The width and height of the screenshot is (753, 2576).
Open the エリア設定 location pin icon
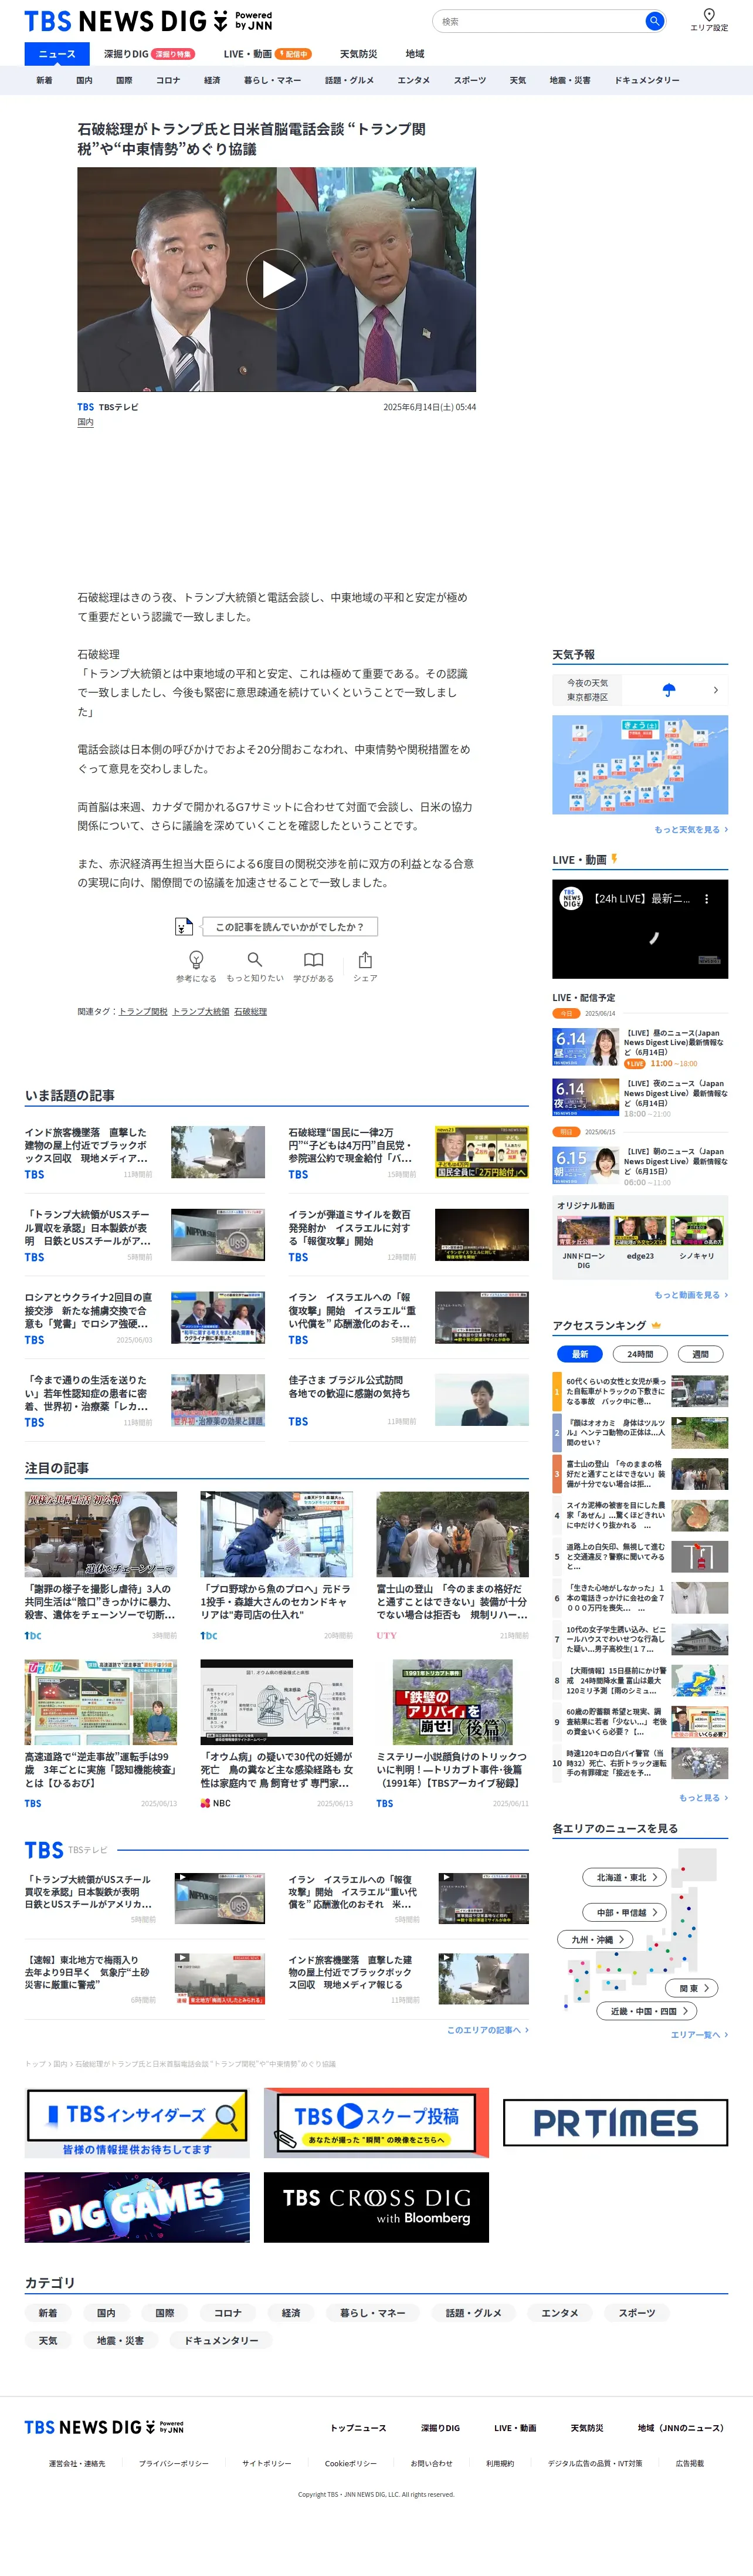point(709,15)
